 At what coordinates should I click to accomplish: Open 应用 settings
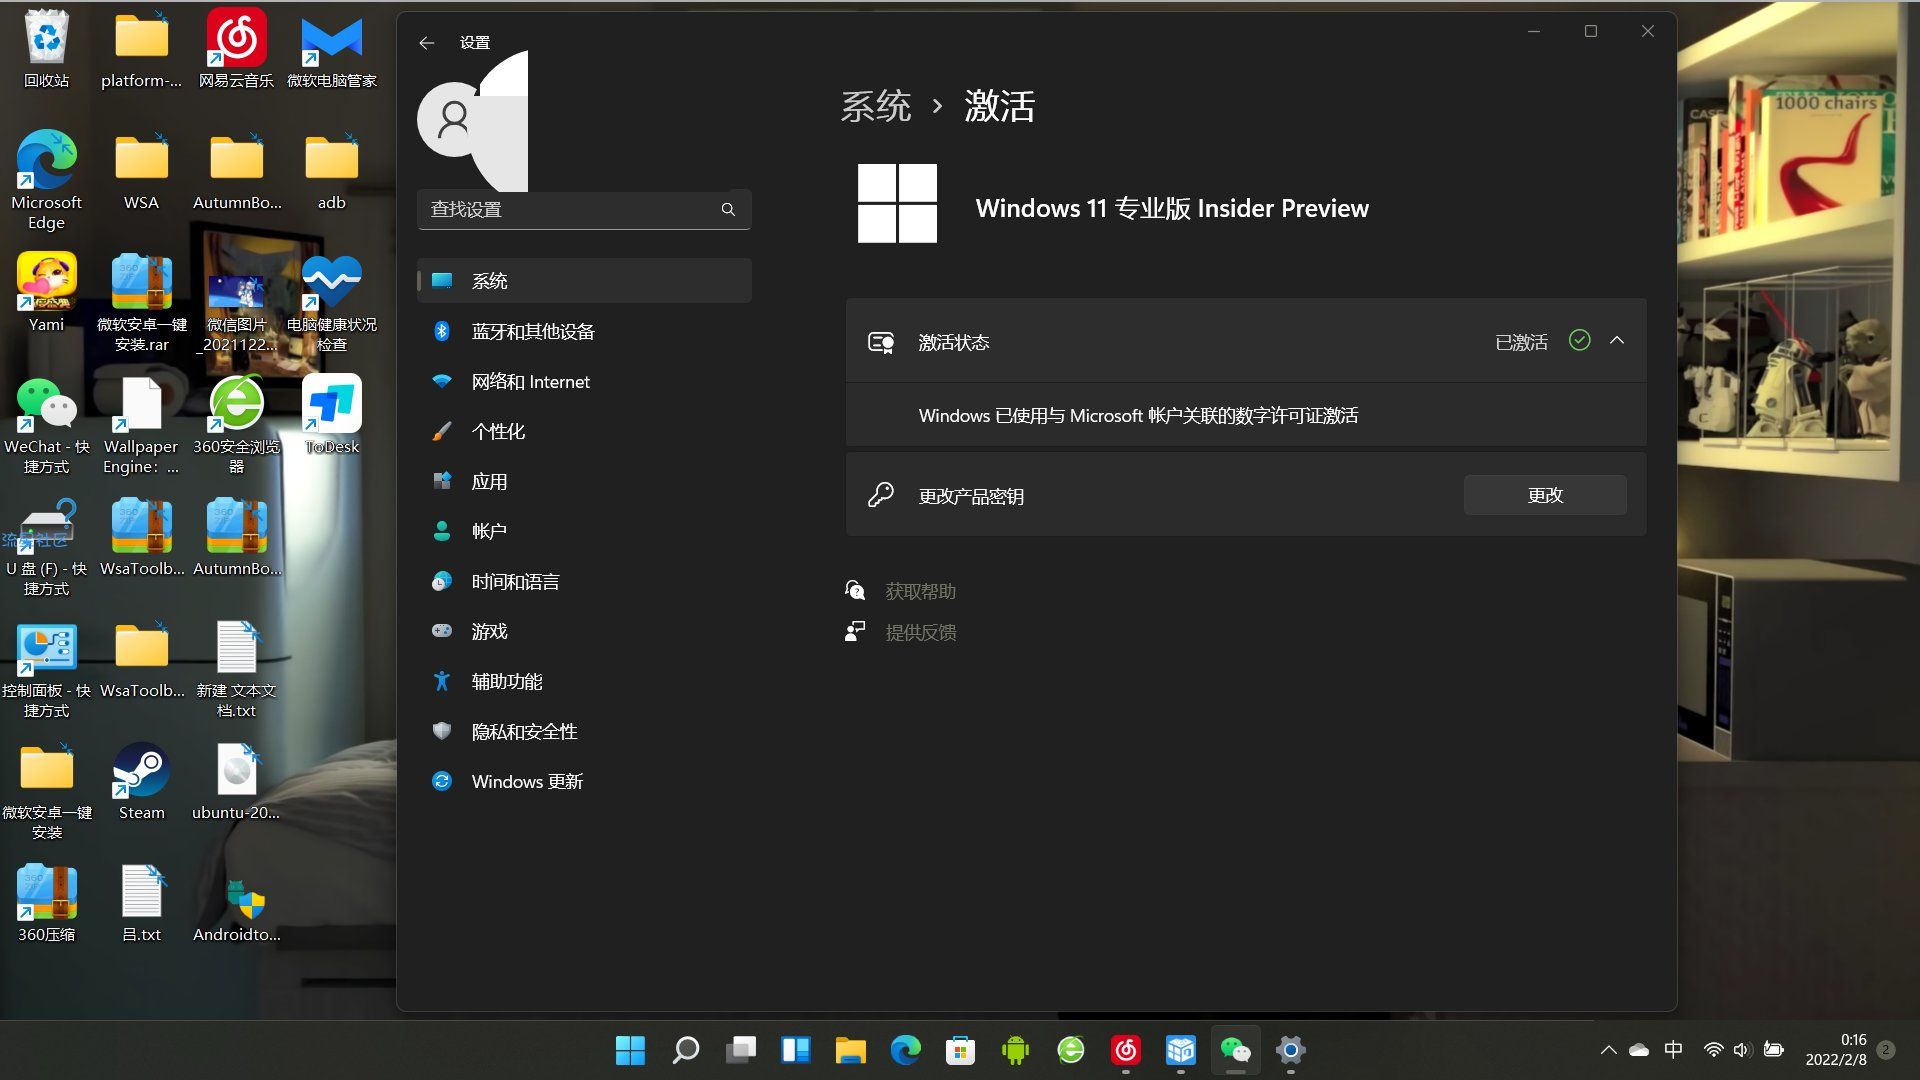[584, 481]
